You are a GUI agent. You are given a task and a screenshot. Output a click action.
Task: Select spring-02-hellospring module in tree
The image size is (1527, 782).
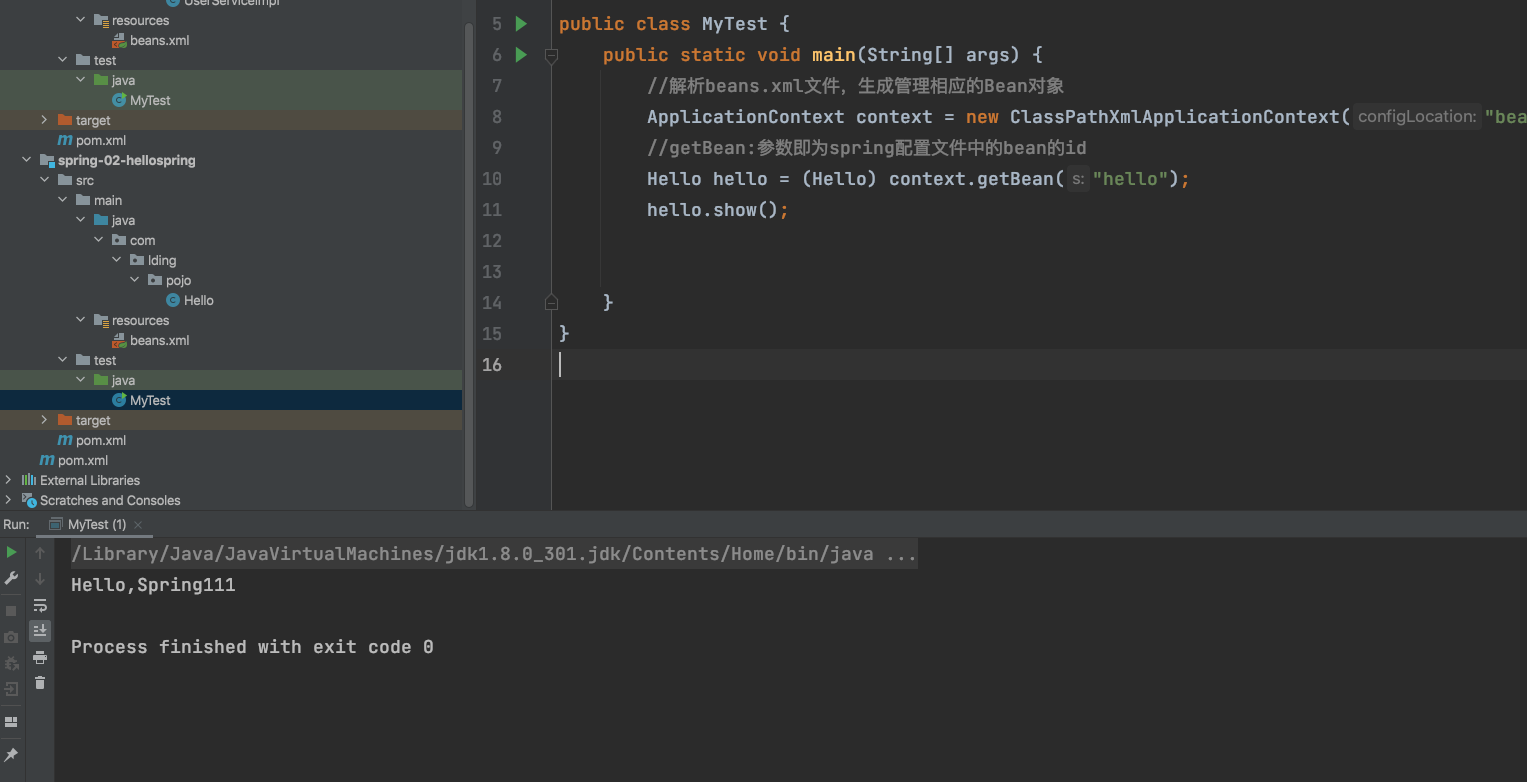coord(126,160)
